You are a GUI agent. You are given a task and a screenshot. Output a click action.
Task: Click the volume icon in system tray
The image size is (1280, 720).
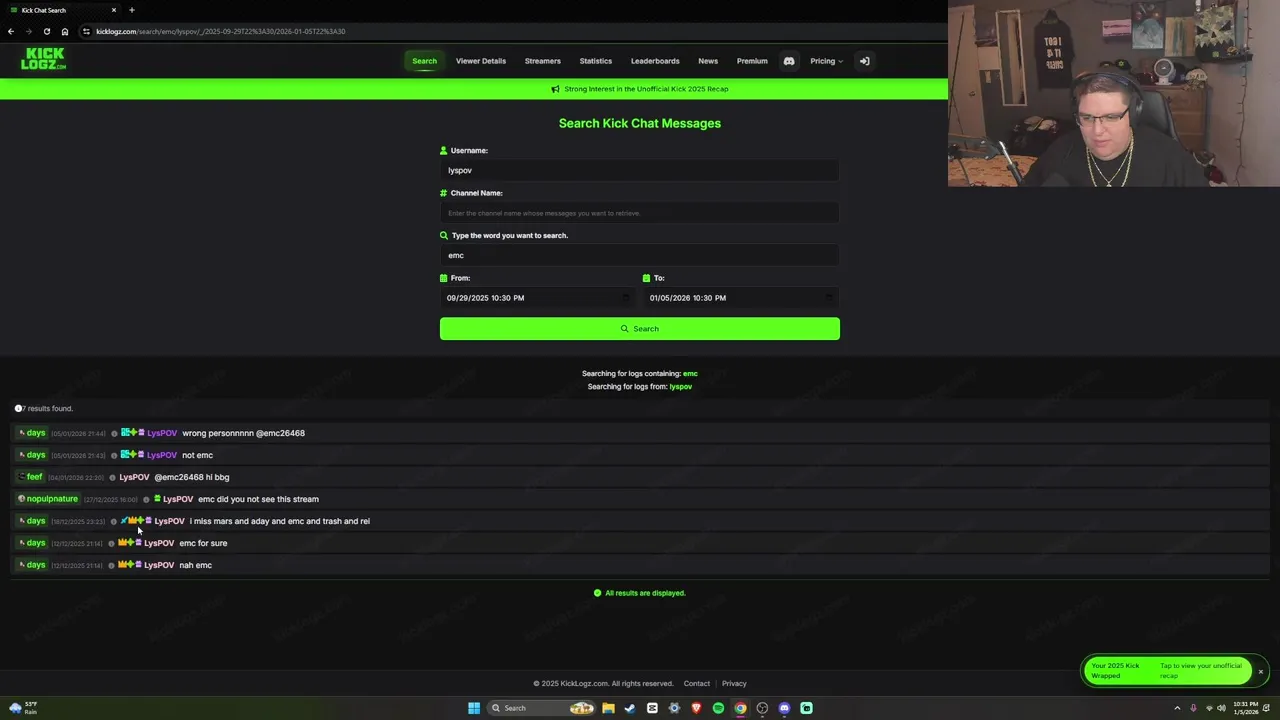tap(1221, 708)
